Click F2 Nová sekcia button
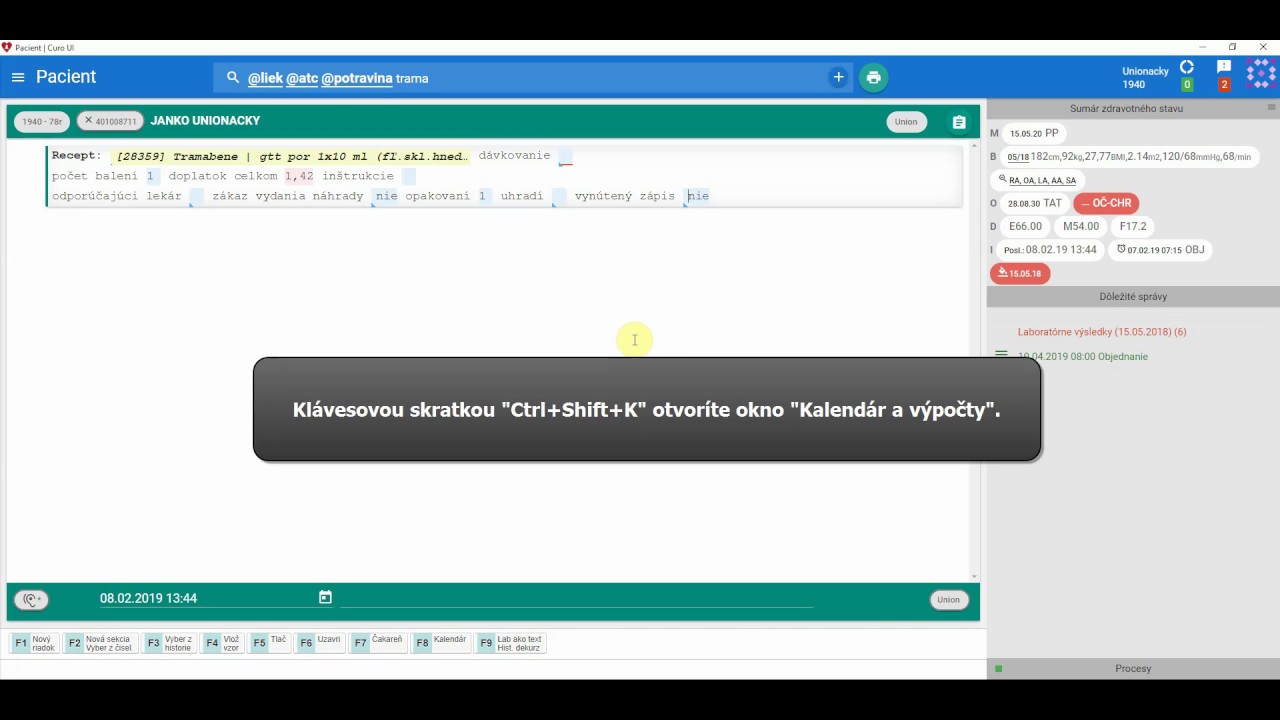Image resolution: width=1280 pixels, height=720 pixels. [x=100, y=643]
